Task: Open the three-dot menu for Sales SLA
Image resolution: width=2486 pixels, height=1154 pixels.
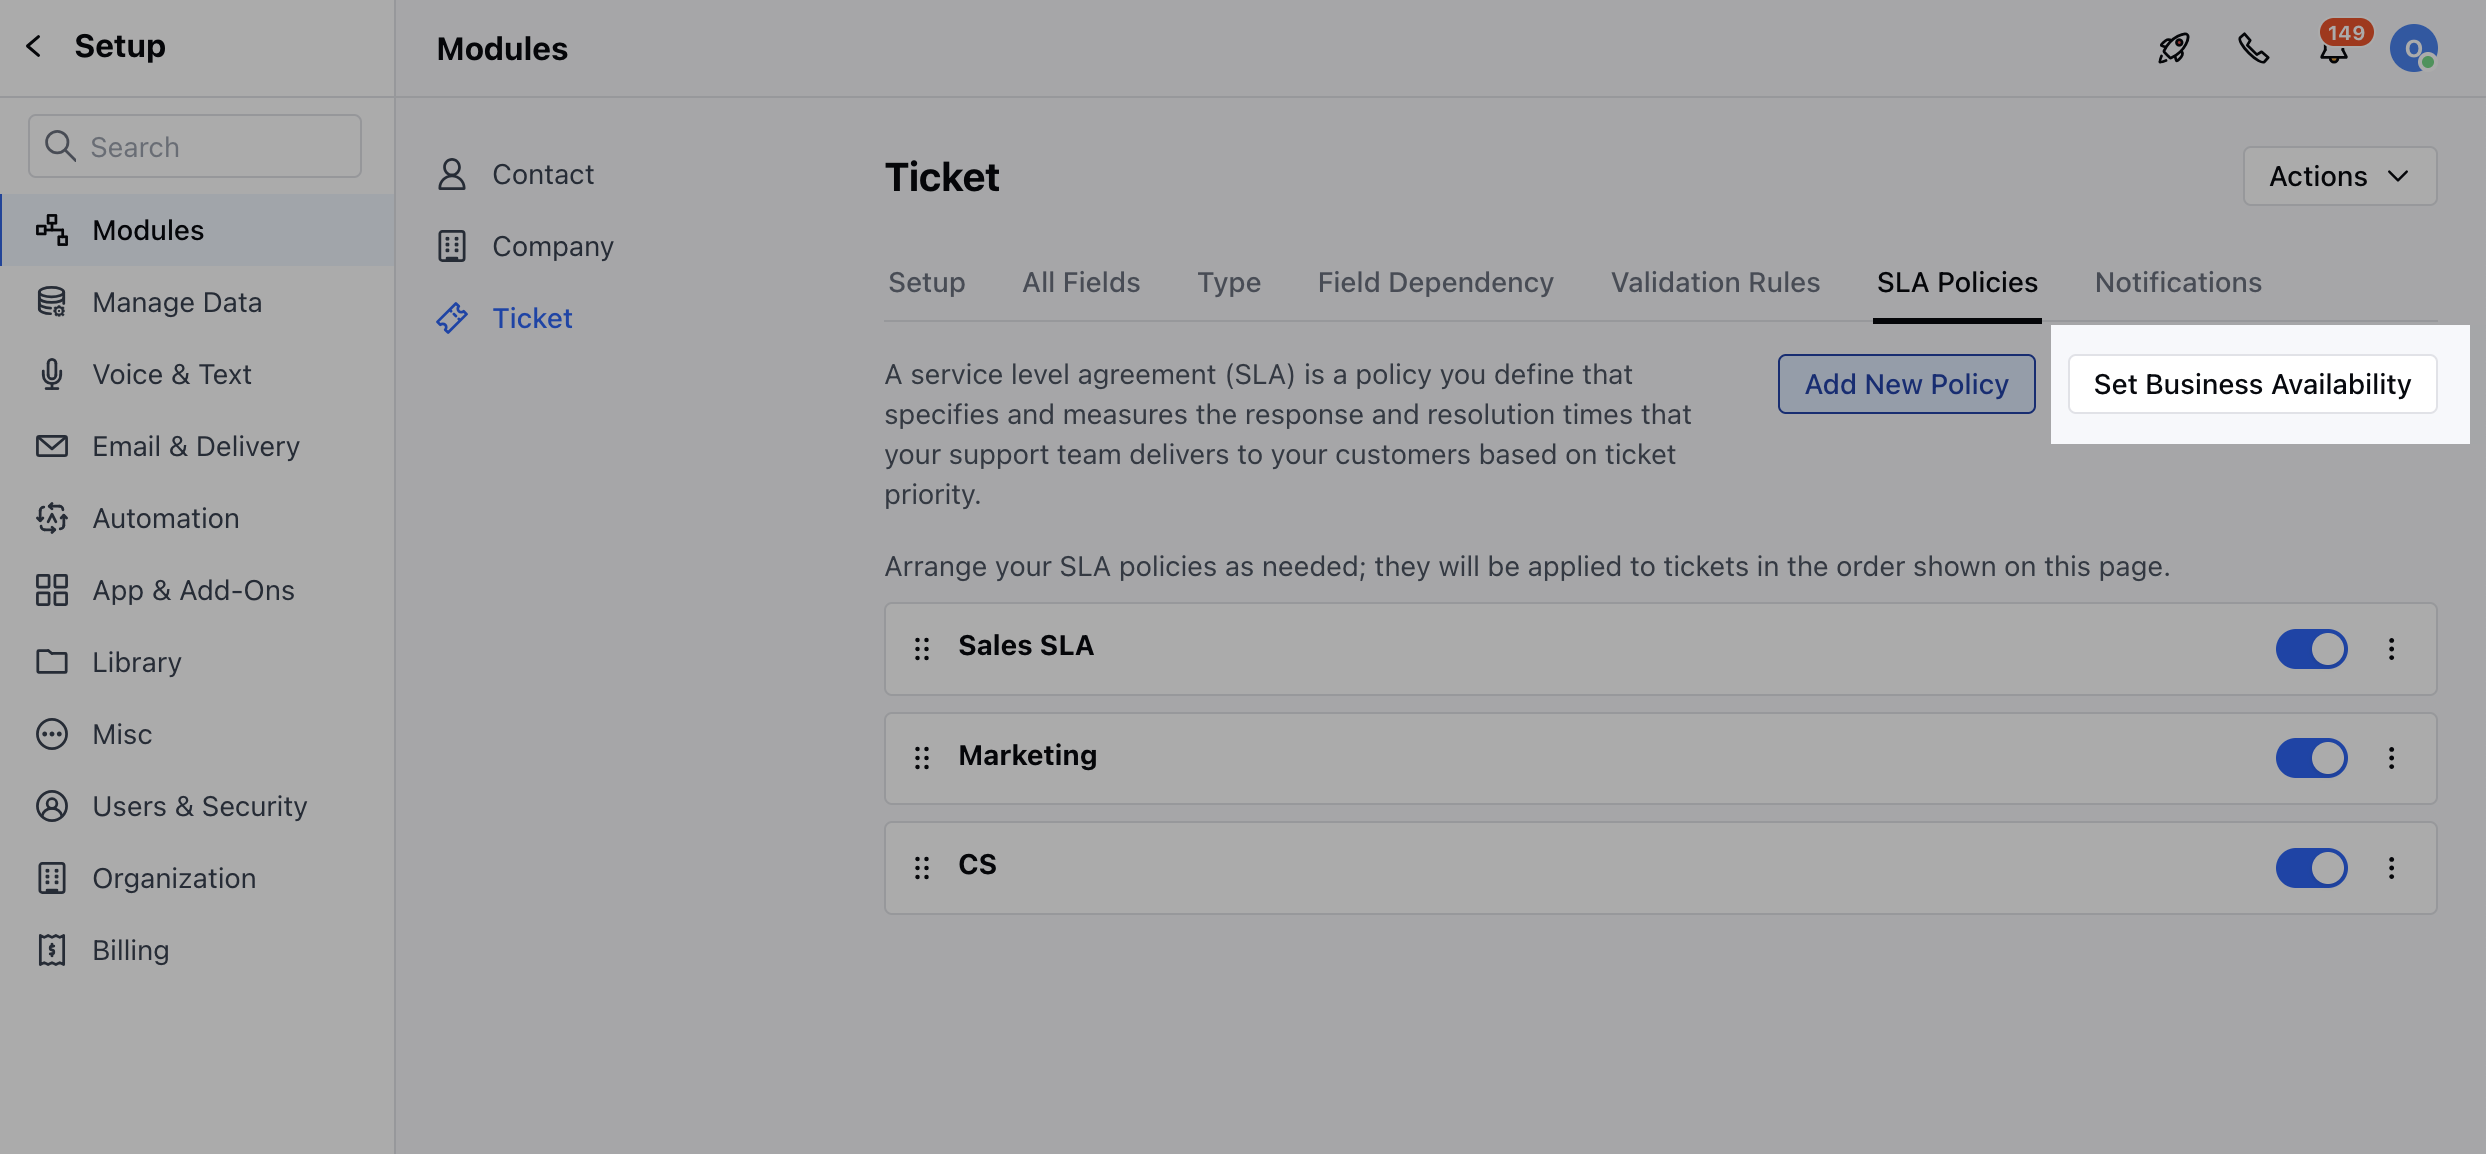Action: point(2392,648)
